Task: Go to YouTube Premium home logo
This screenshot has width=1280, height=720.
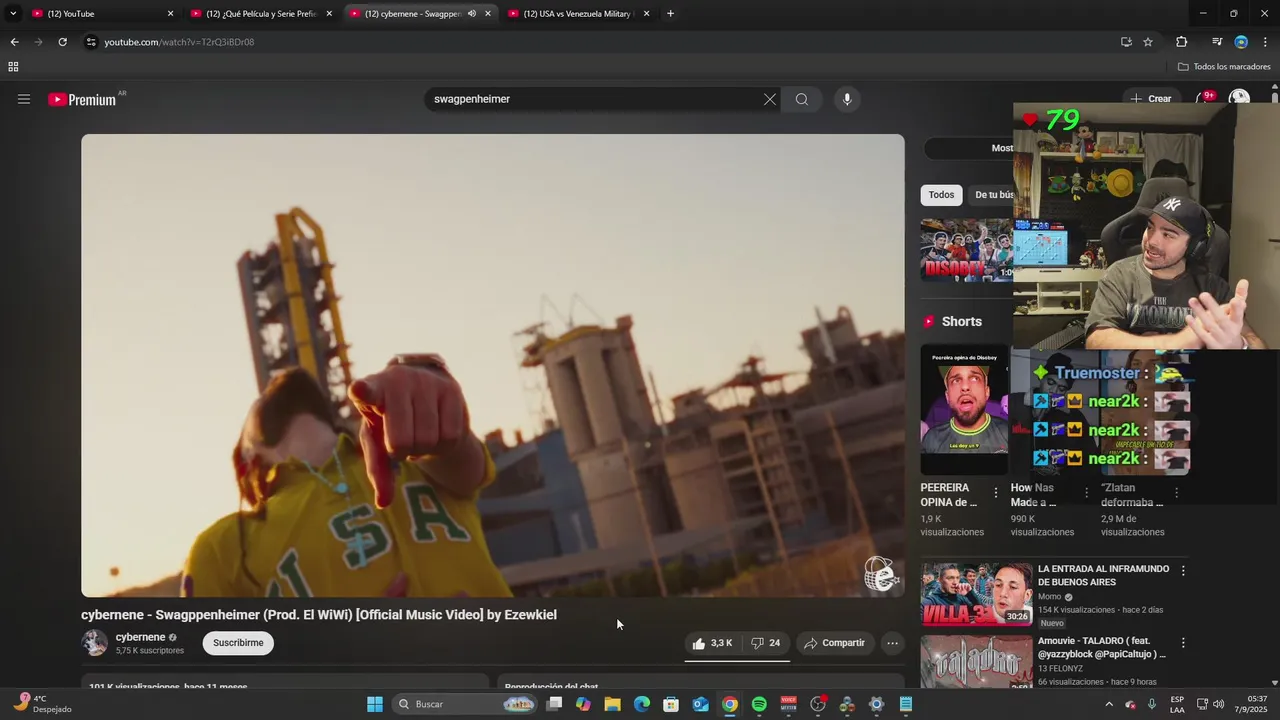Action: tap(82, 99)
